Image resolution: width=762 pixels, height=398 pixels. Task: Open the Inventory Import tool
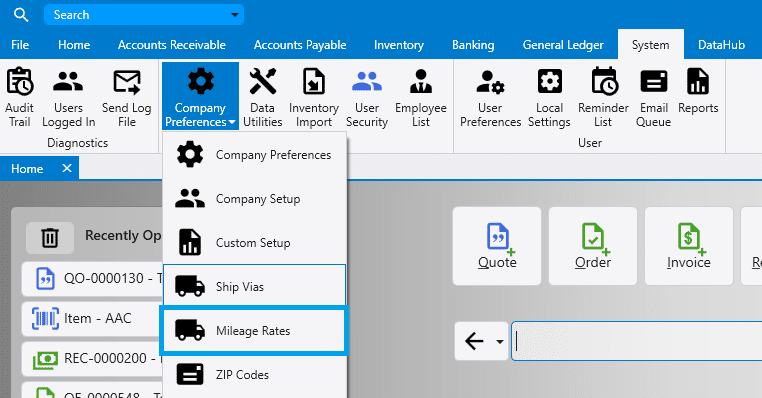pyautogui.click(x=313, y=97)
